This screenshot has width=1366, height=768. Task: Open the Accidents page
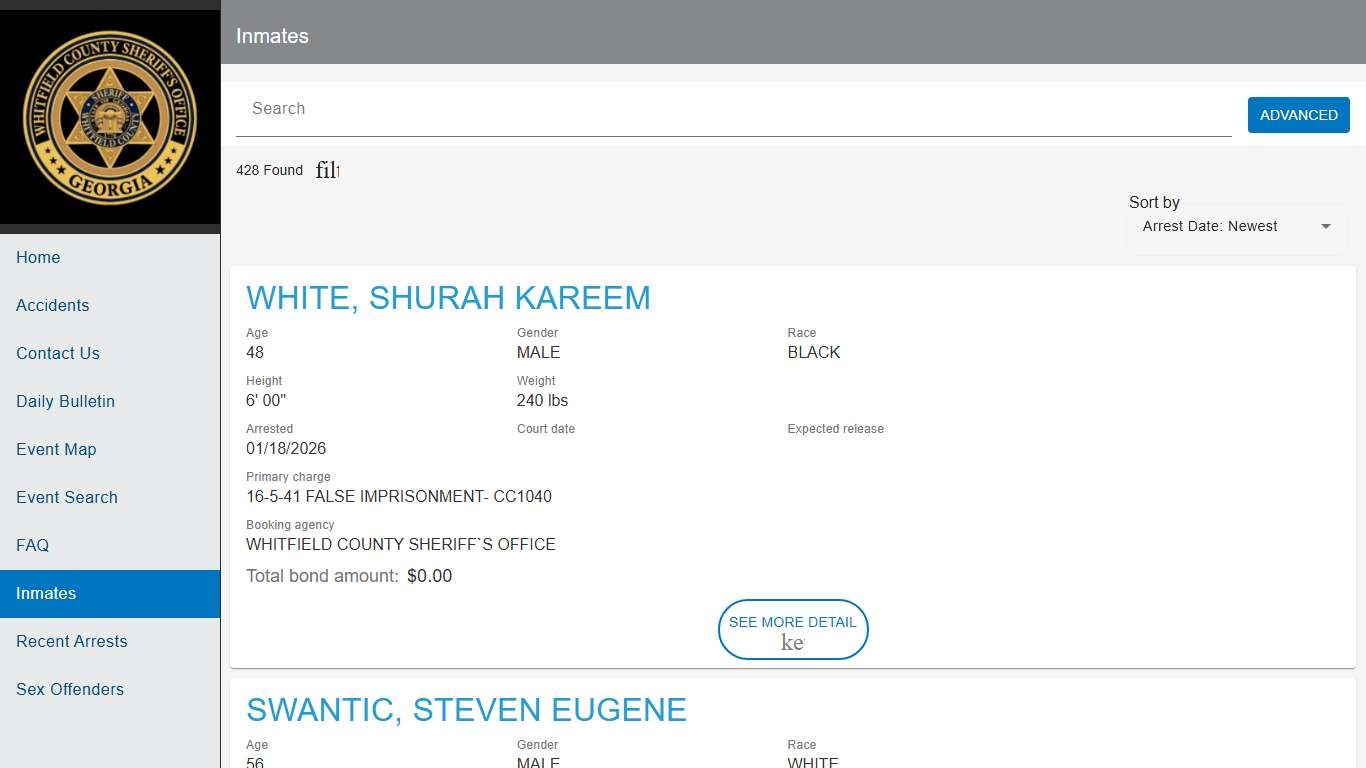(x=53, y=305)
